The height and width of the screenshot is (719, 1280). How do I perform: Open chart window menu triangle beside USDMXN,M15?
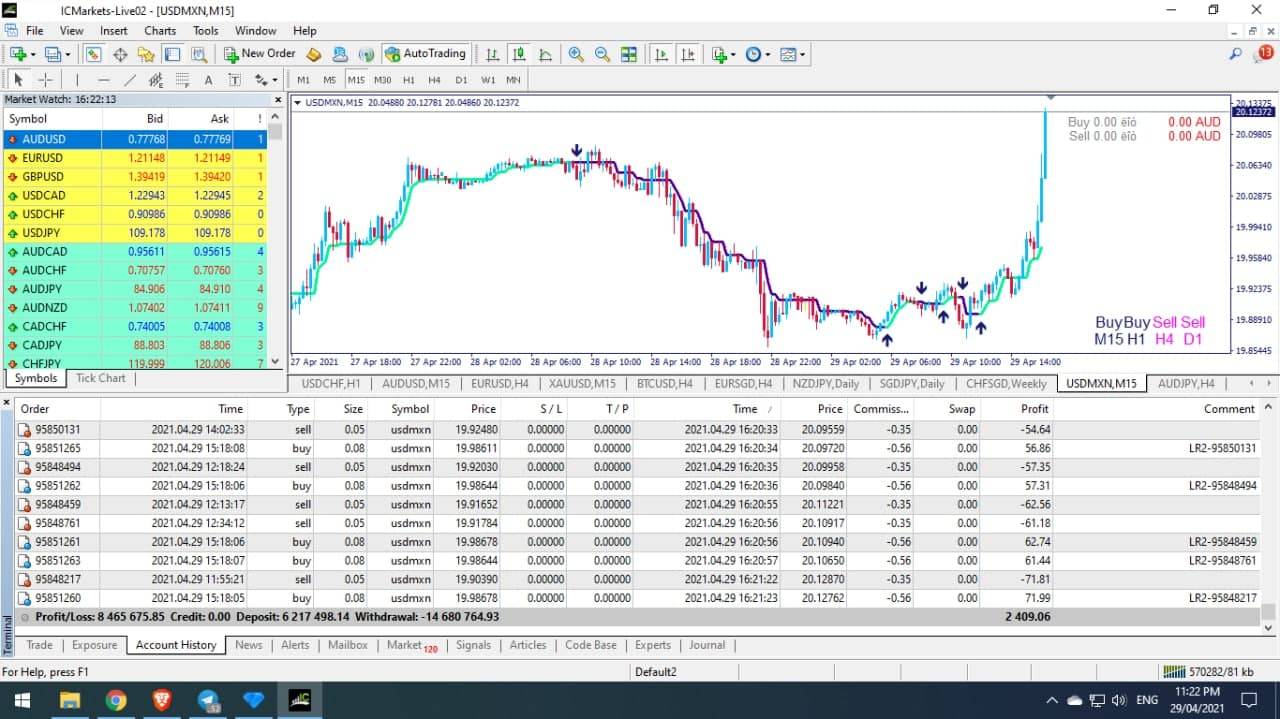pyautogui.click(x=297, y=102)
